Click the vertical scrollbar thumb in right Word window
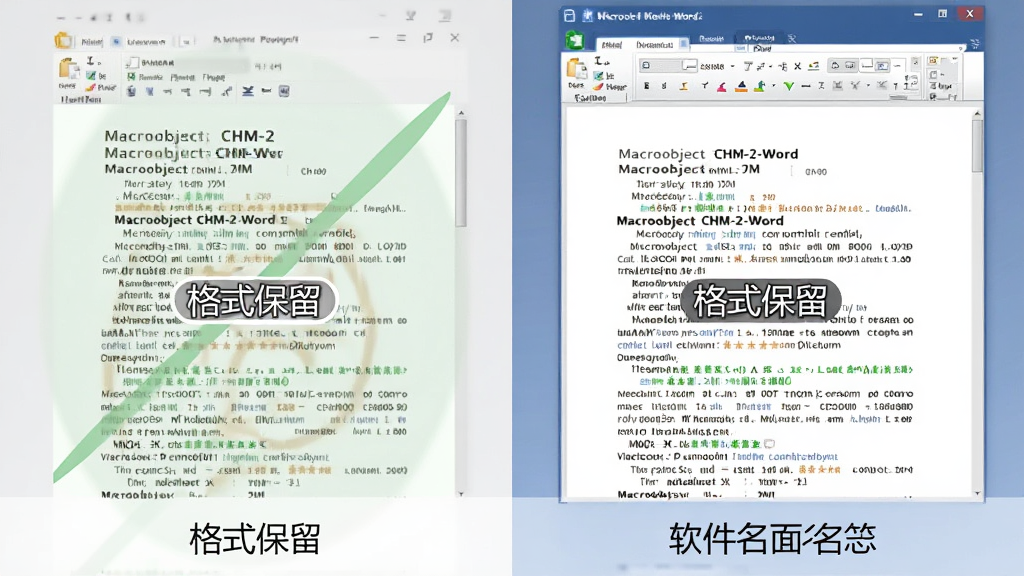The width and height of the screenshot is (1024, 576). [977, 145]
